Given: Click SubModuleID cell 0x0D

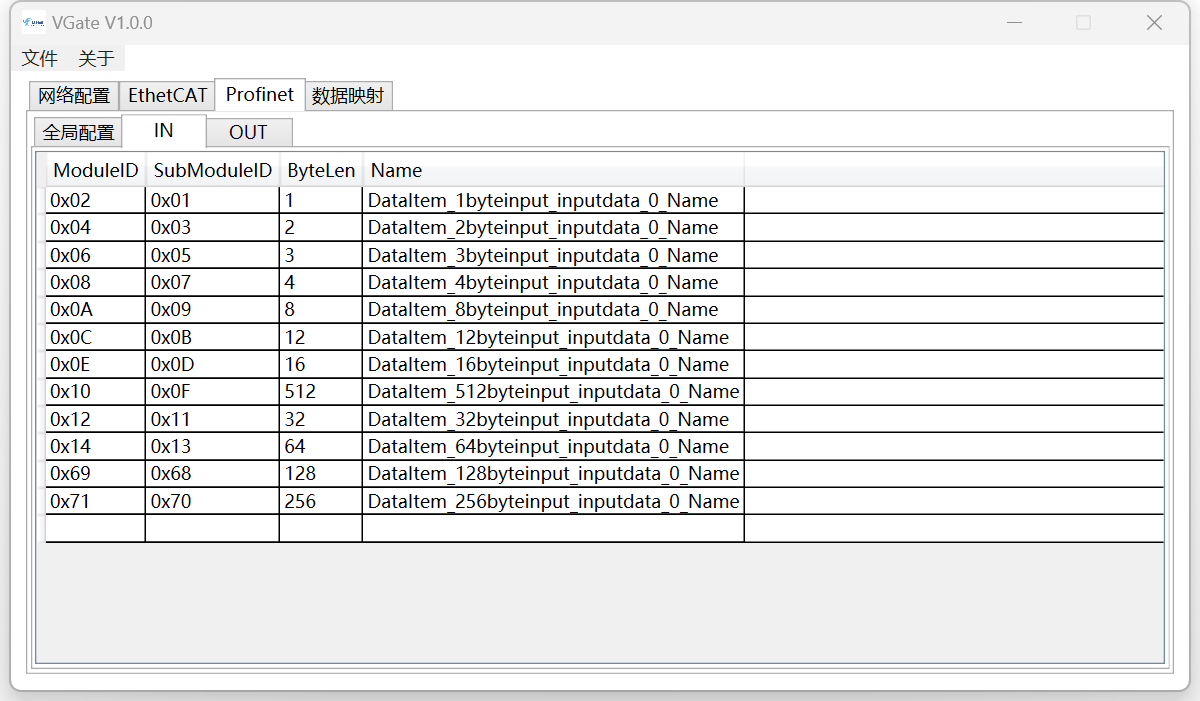Looking at the screenshot, I should coord(212,364).
